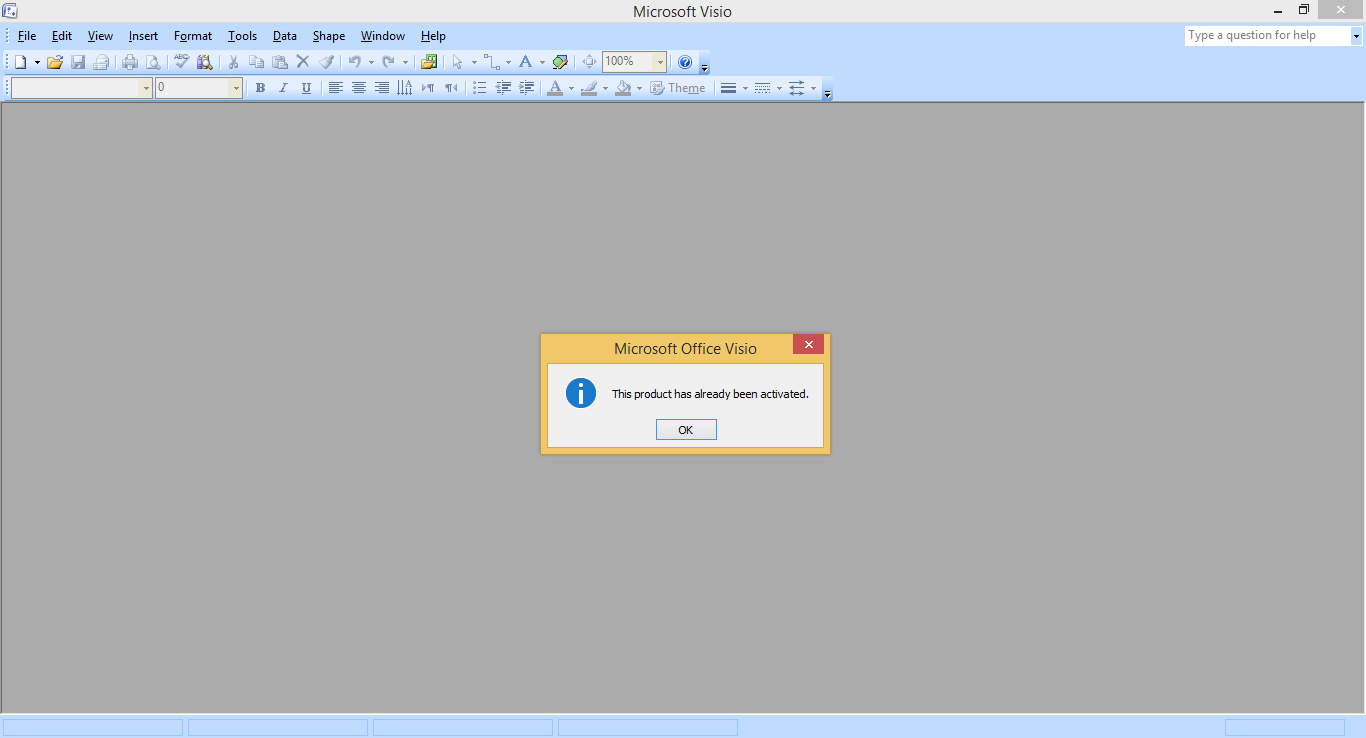Apply the Fill Color bucket swatch
The width and height of the screenshot is (1366, 738).
[x=623, y=88]
